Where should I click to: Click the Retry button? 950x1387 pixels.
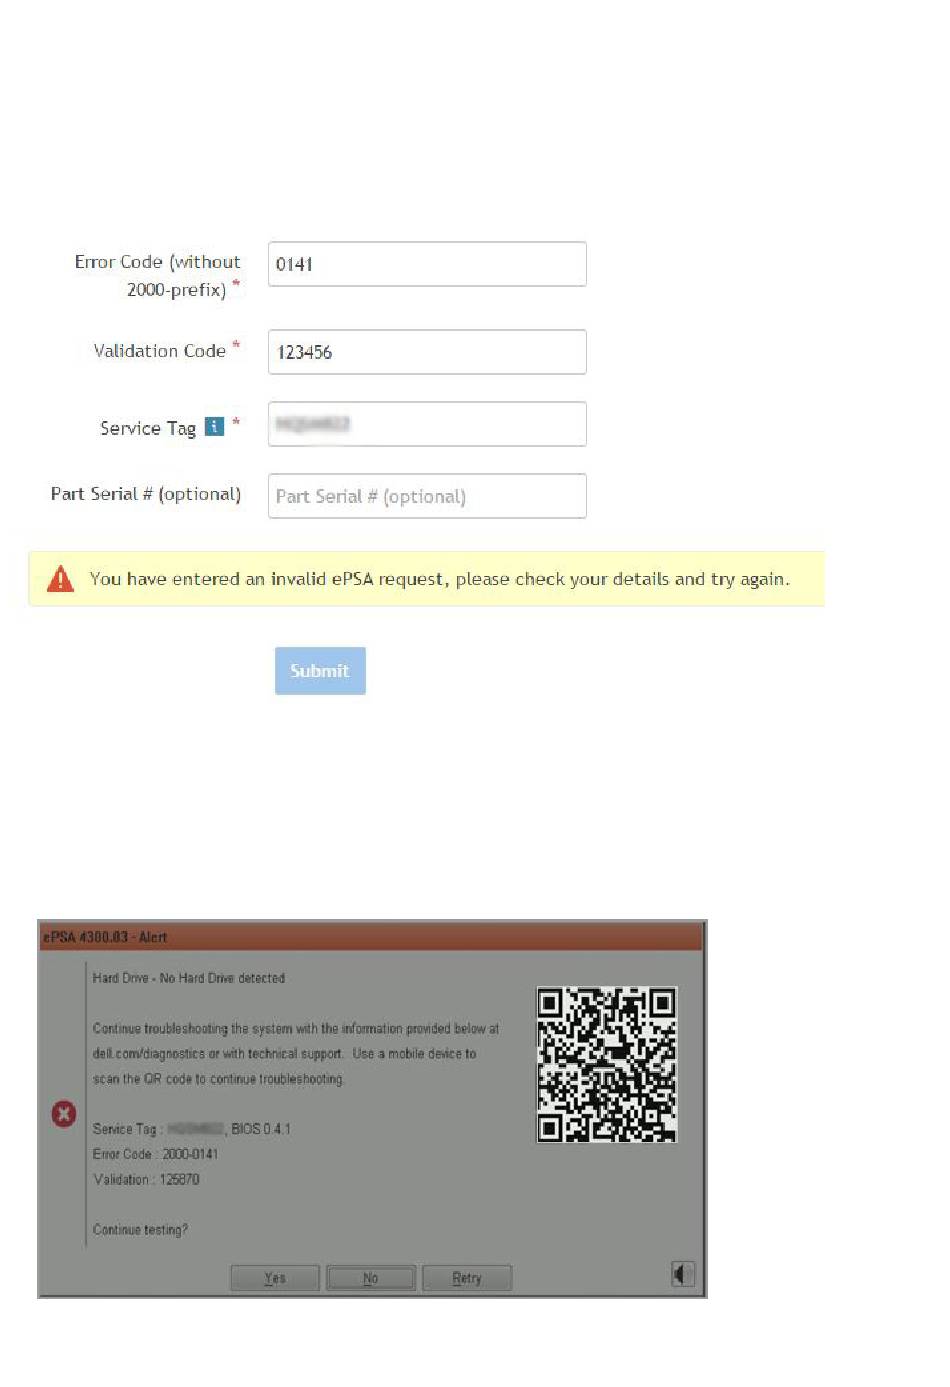[467, 1278]
